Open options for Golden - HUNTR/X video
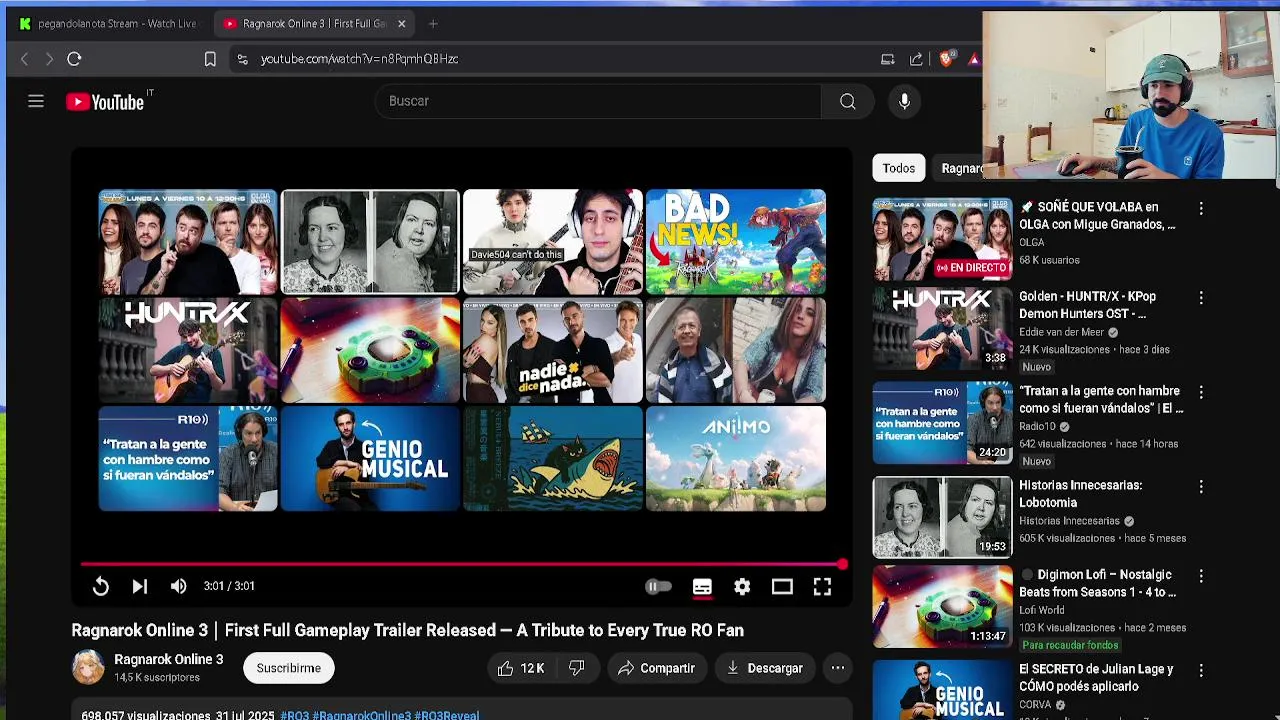Screen dimensions: 1280x720 tap(1201, 298)
